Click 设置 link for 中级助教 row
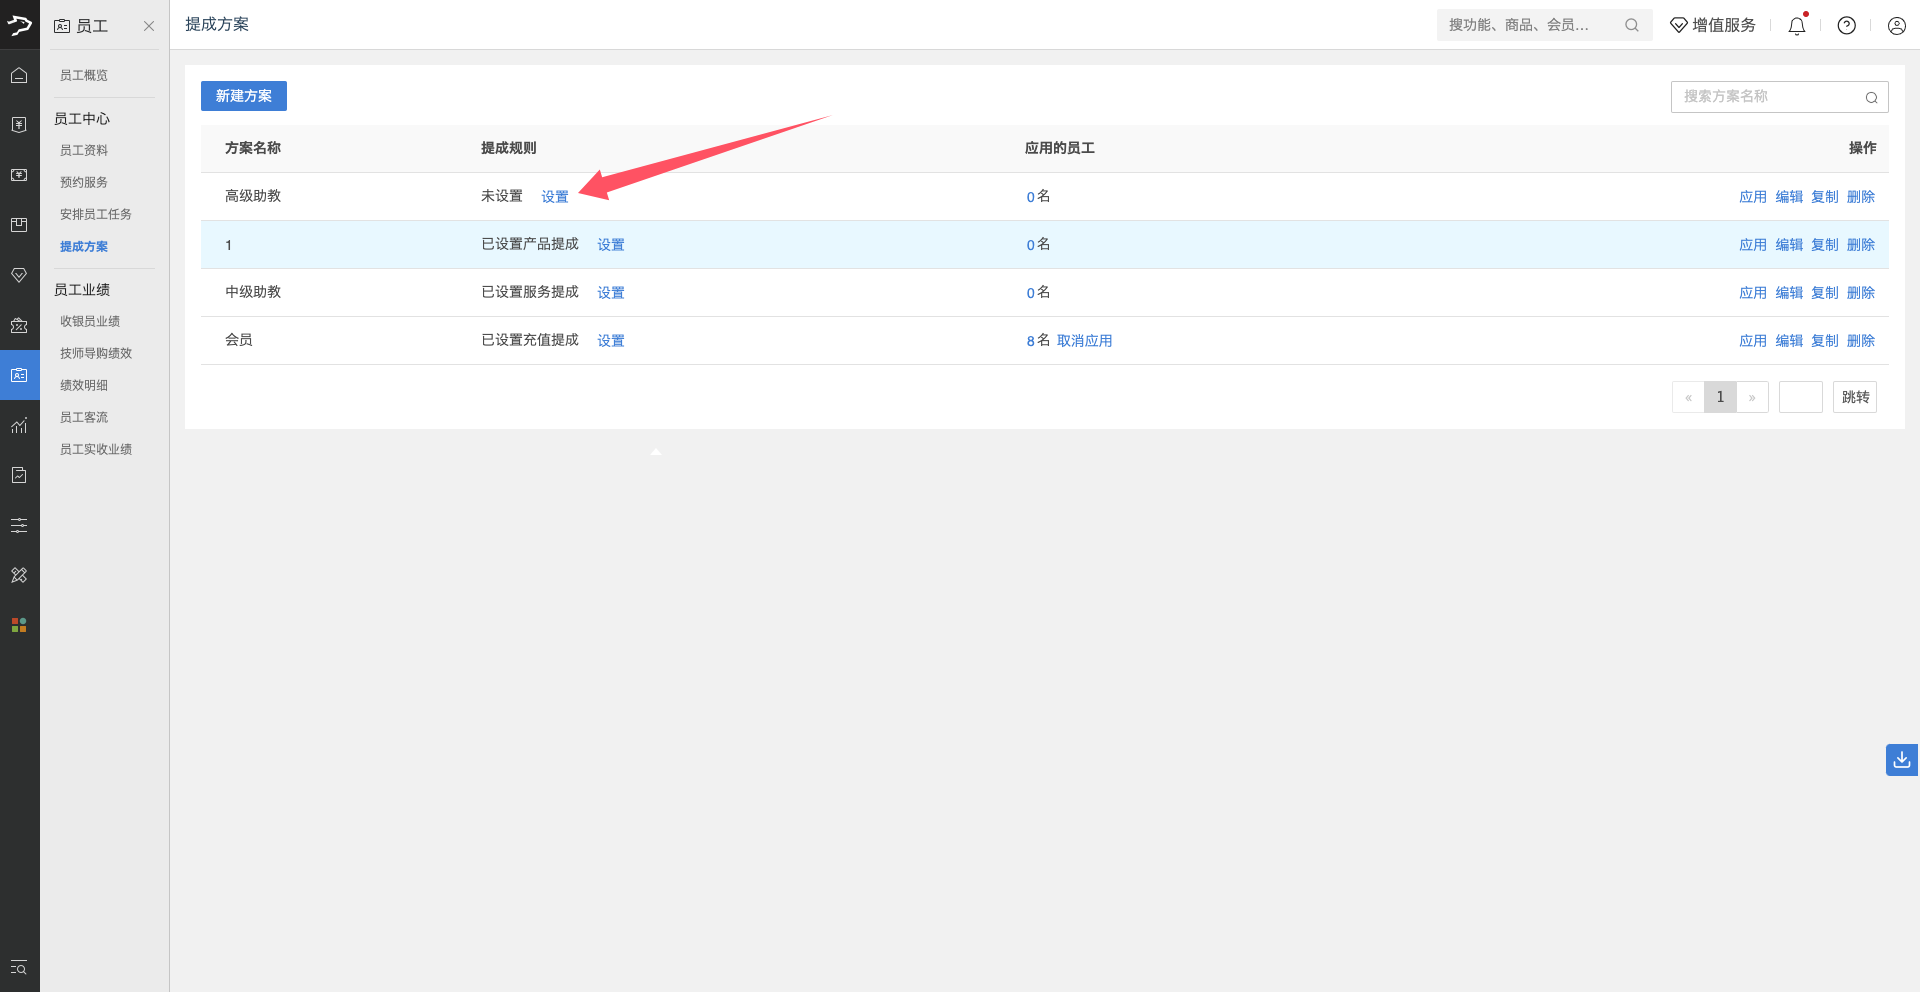1920x992 pixels. tap(611, 293)
